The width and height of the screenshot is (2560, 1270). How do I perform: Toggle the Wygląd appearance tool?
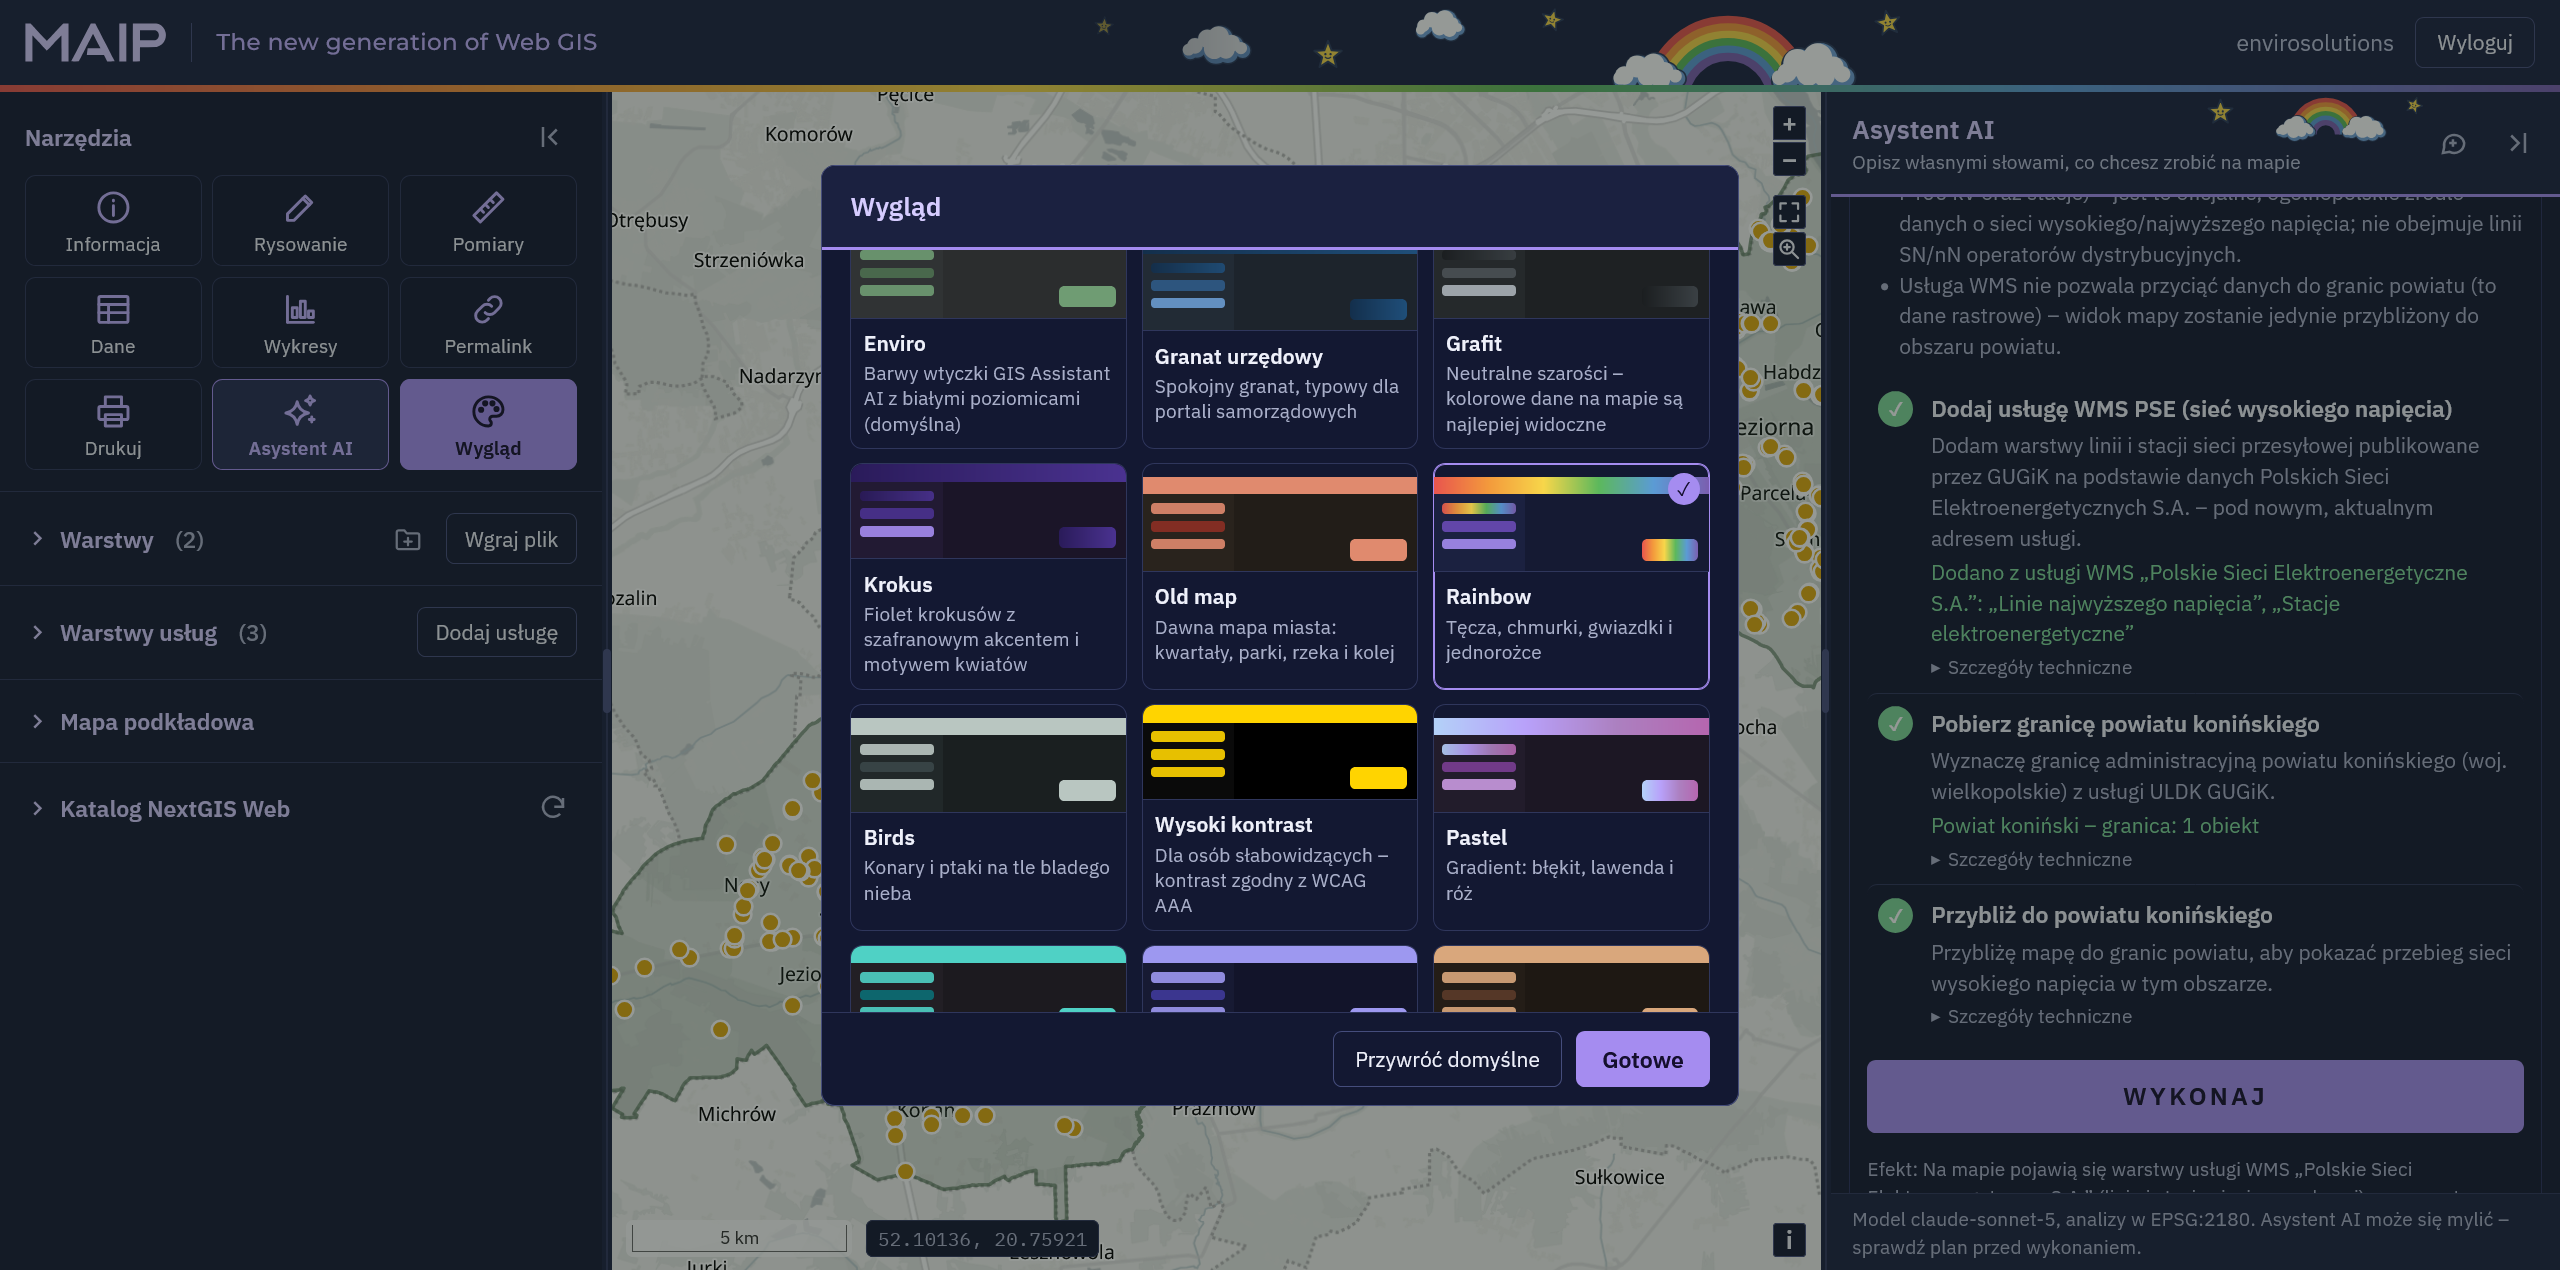click(488, 425)
